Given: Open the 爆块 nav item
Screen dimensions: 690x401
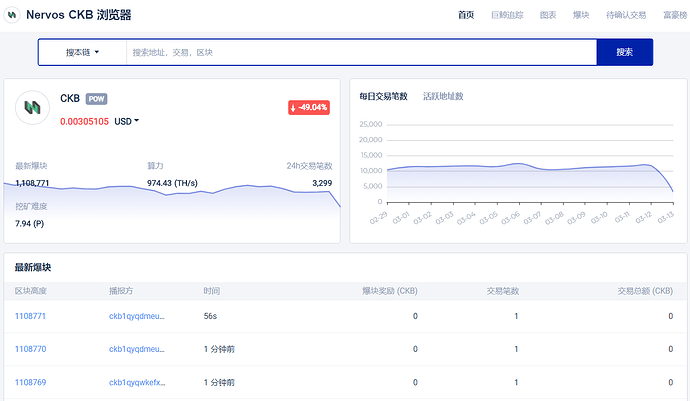Looking at the screenshot, I should 581,15.
